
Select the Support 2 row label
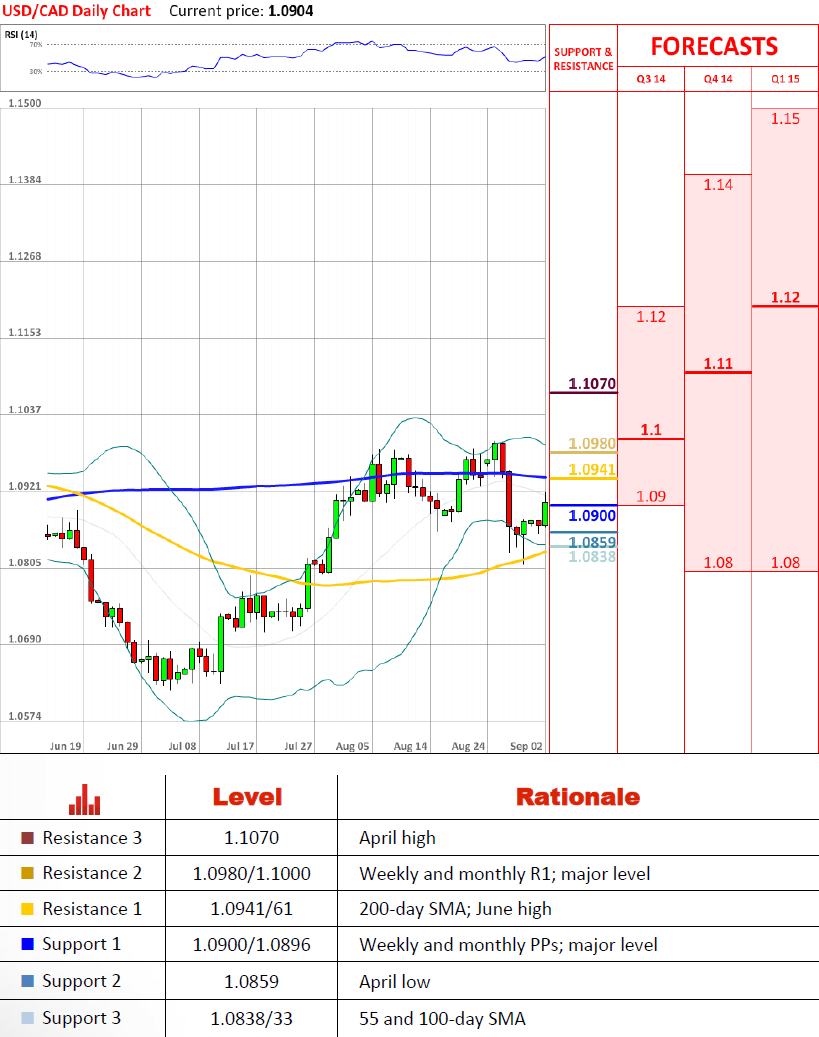(x=82, y=981)
